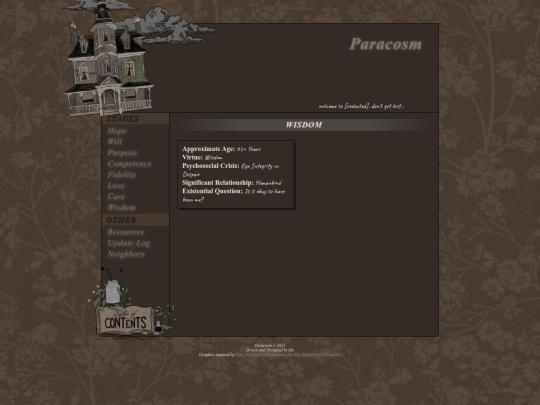Open the Competence stage link
The image size is (540, 405).
click(129, 164)
